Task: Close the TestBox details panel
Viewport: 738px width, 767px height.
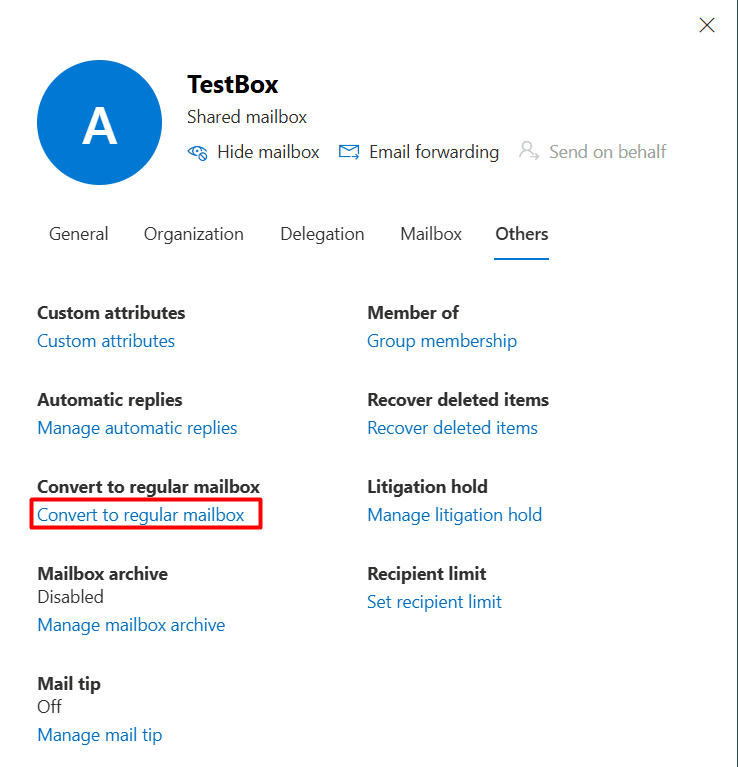Action: (x=707, y=25)
